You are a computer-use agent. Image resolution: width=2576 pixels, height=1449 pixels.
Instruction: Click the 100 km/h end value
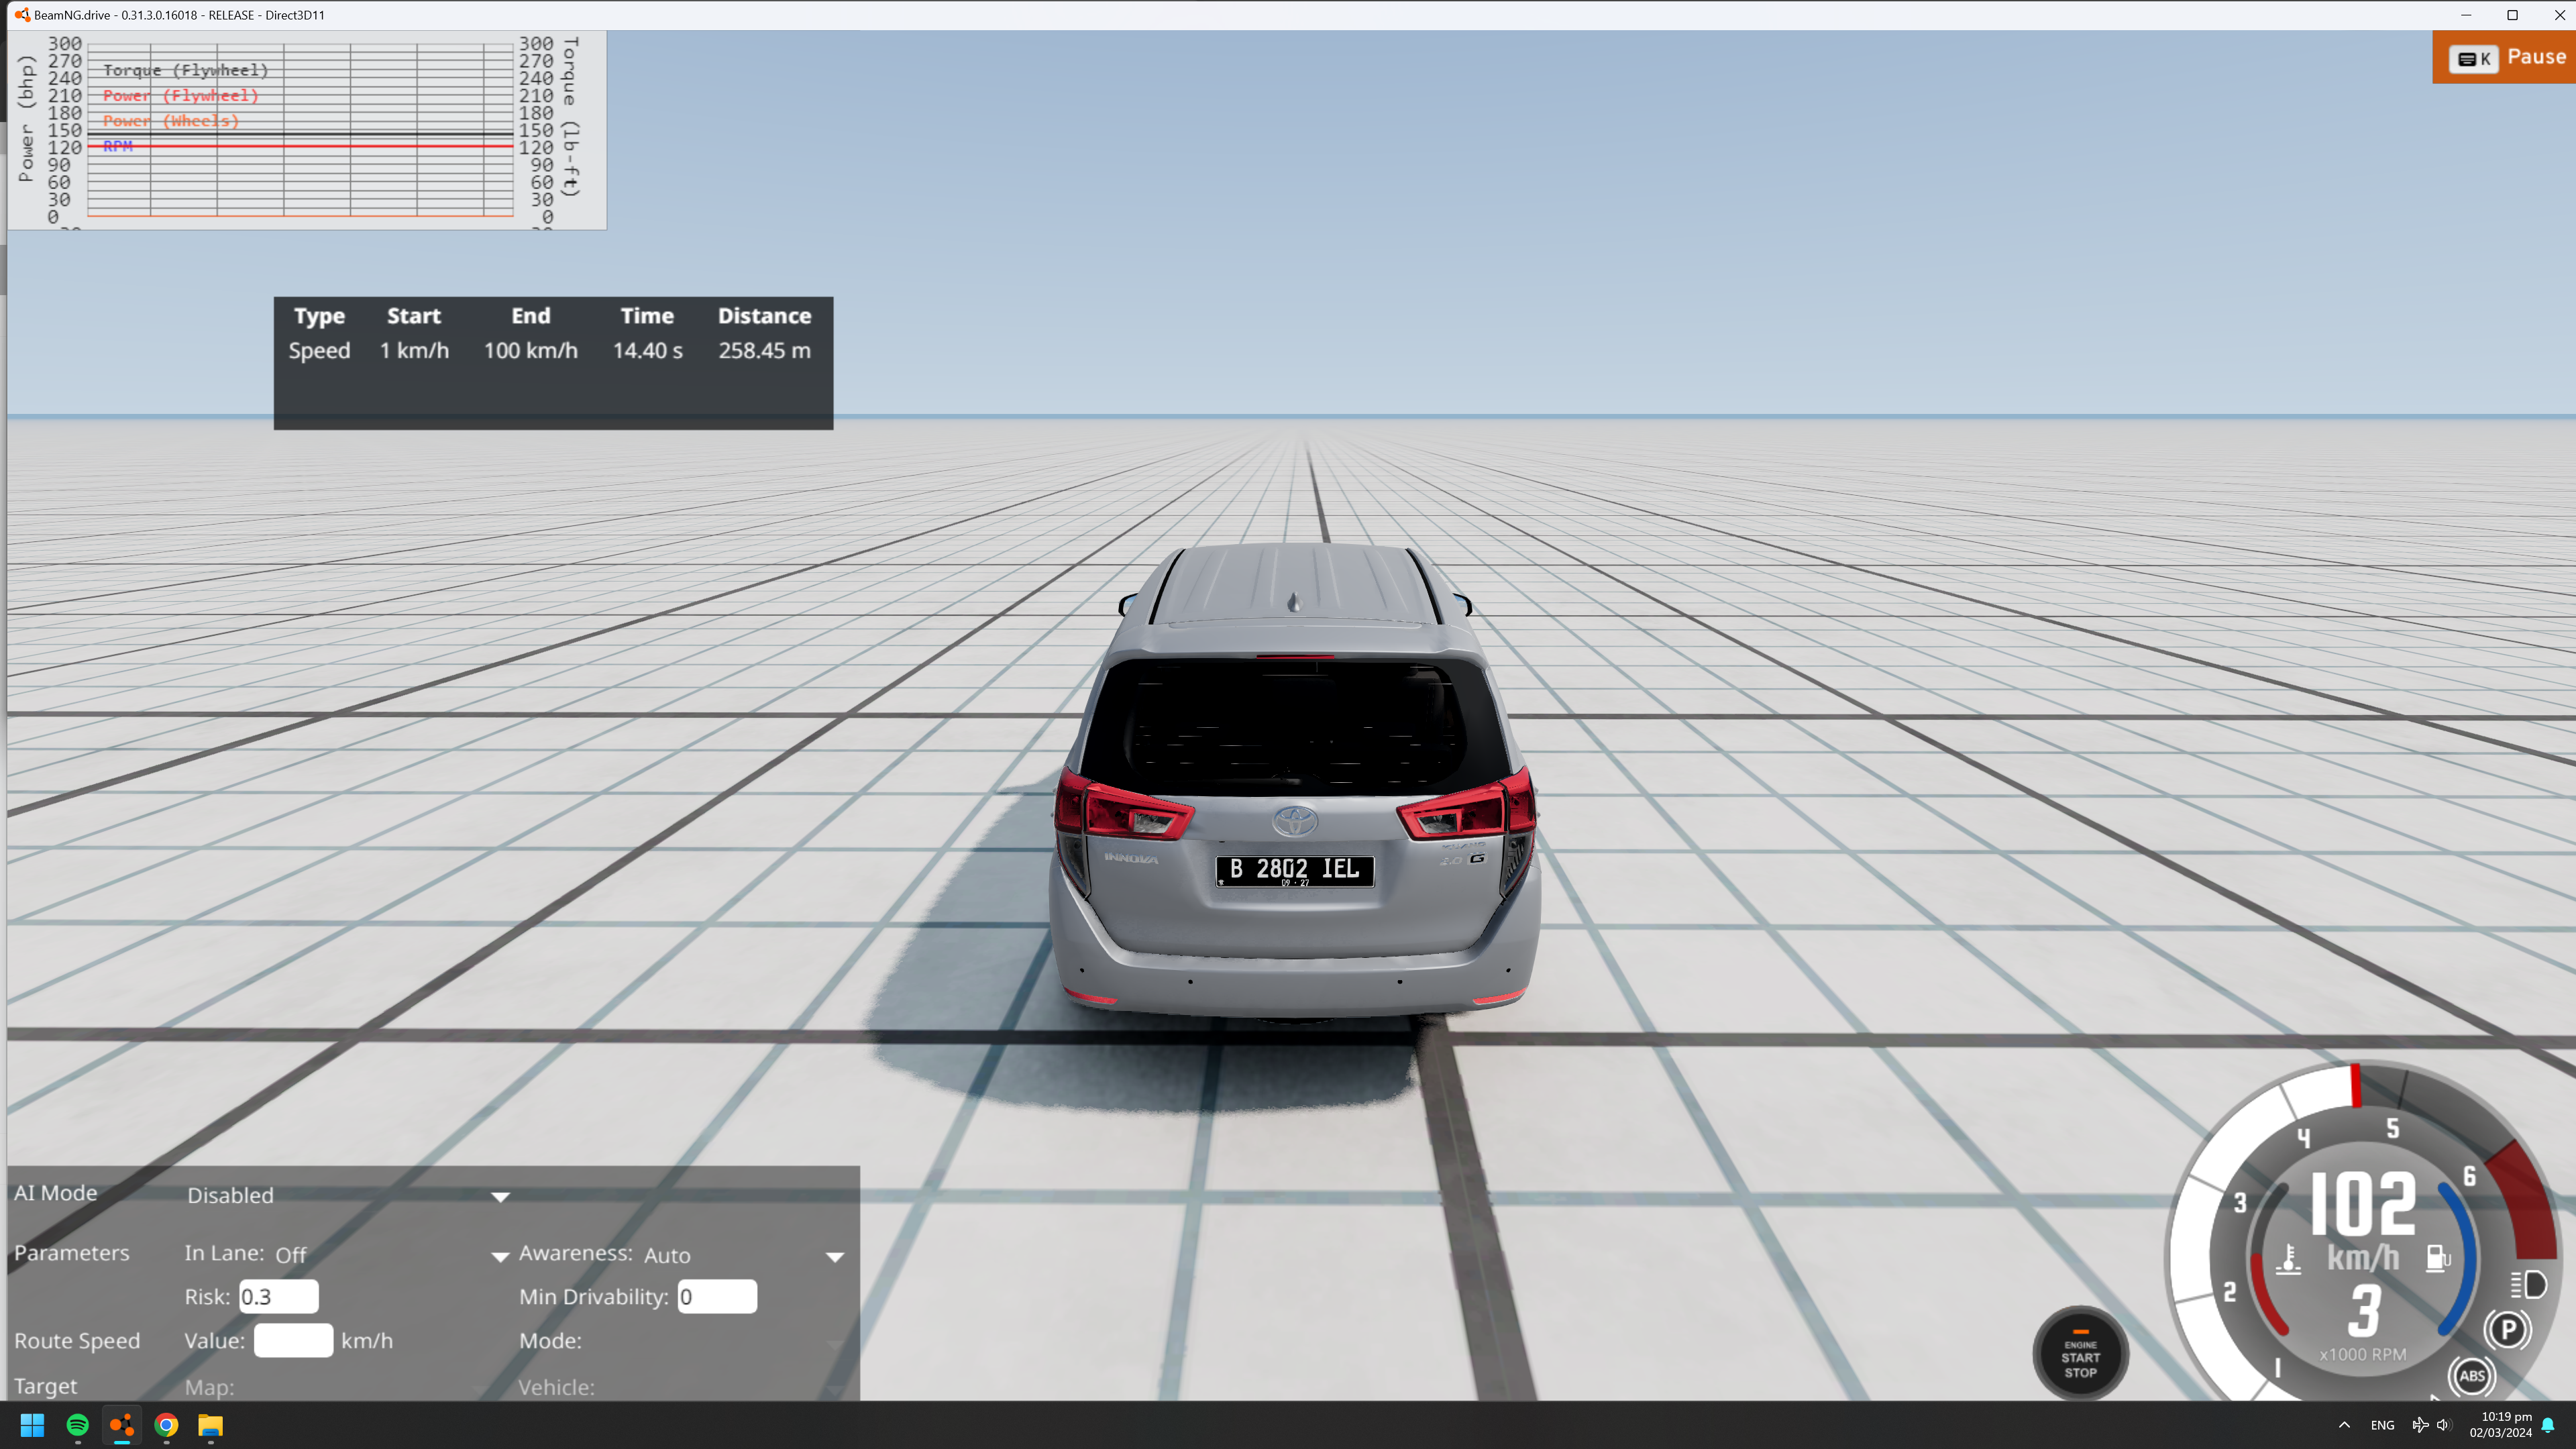531,351
